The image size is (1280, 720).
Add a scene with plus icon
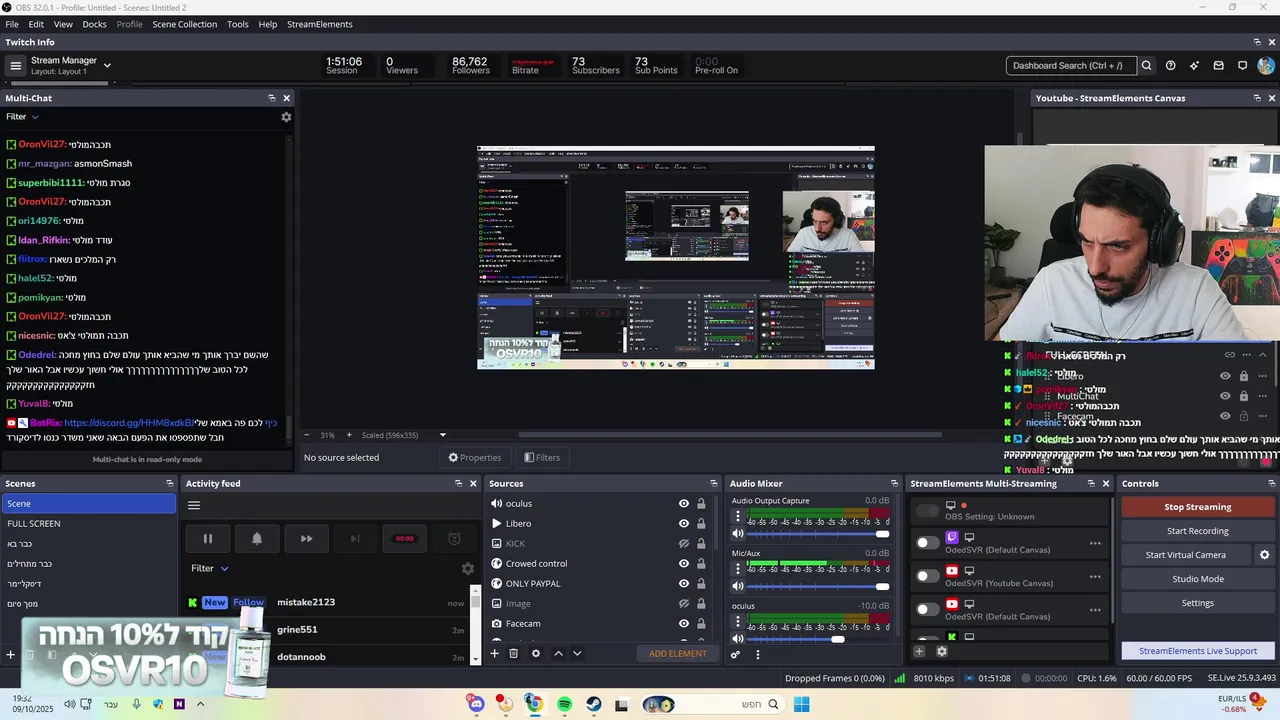coord(10,655)
